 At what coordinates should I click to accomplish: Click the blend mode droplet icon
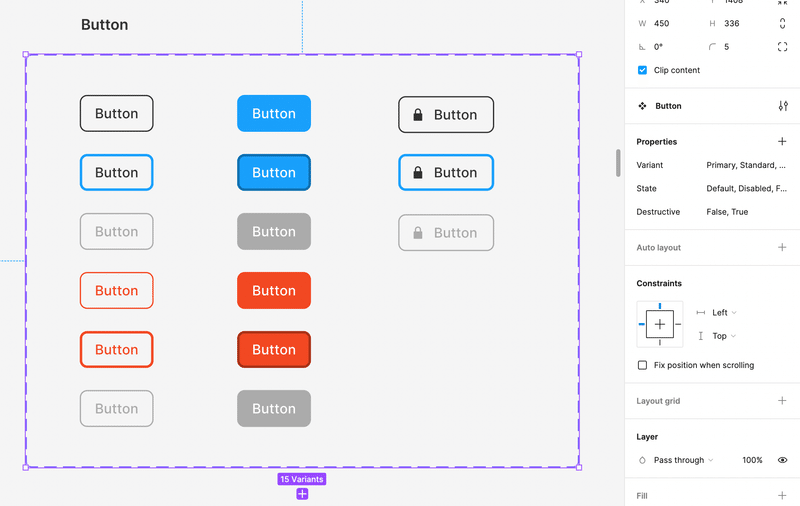(642, 460)
